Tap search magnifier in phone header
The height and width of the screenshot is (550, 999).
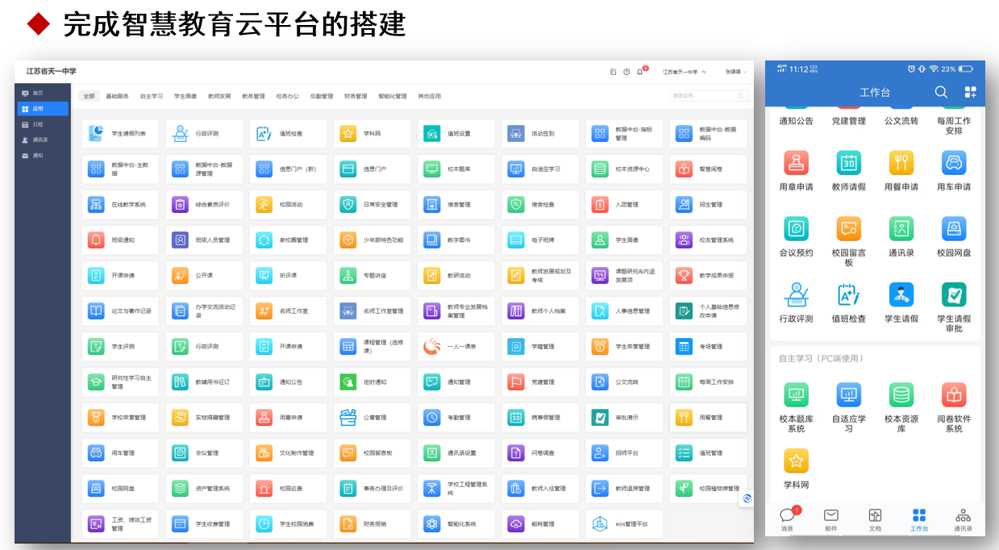point(941,92)
